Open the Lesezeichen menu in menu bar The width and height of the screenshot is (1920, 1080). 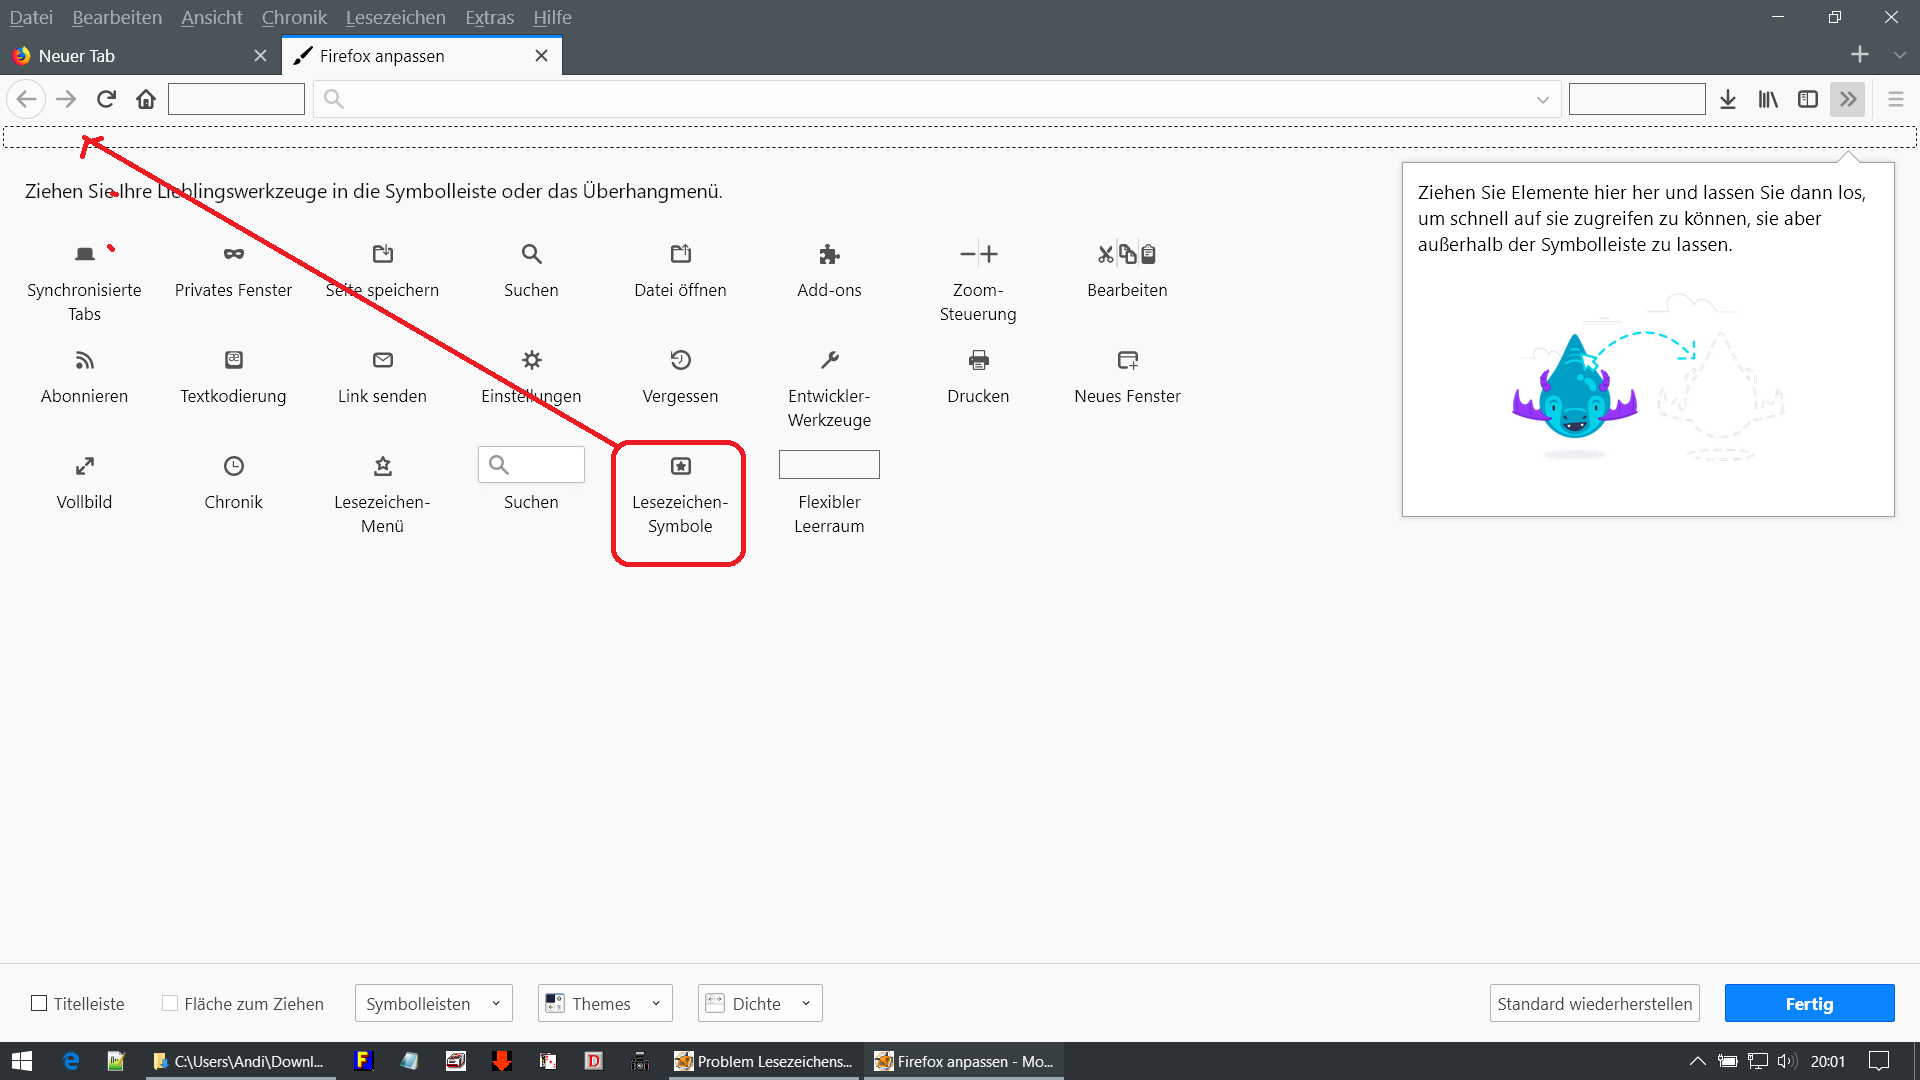click(395, 17)
